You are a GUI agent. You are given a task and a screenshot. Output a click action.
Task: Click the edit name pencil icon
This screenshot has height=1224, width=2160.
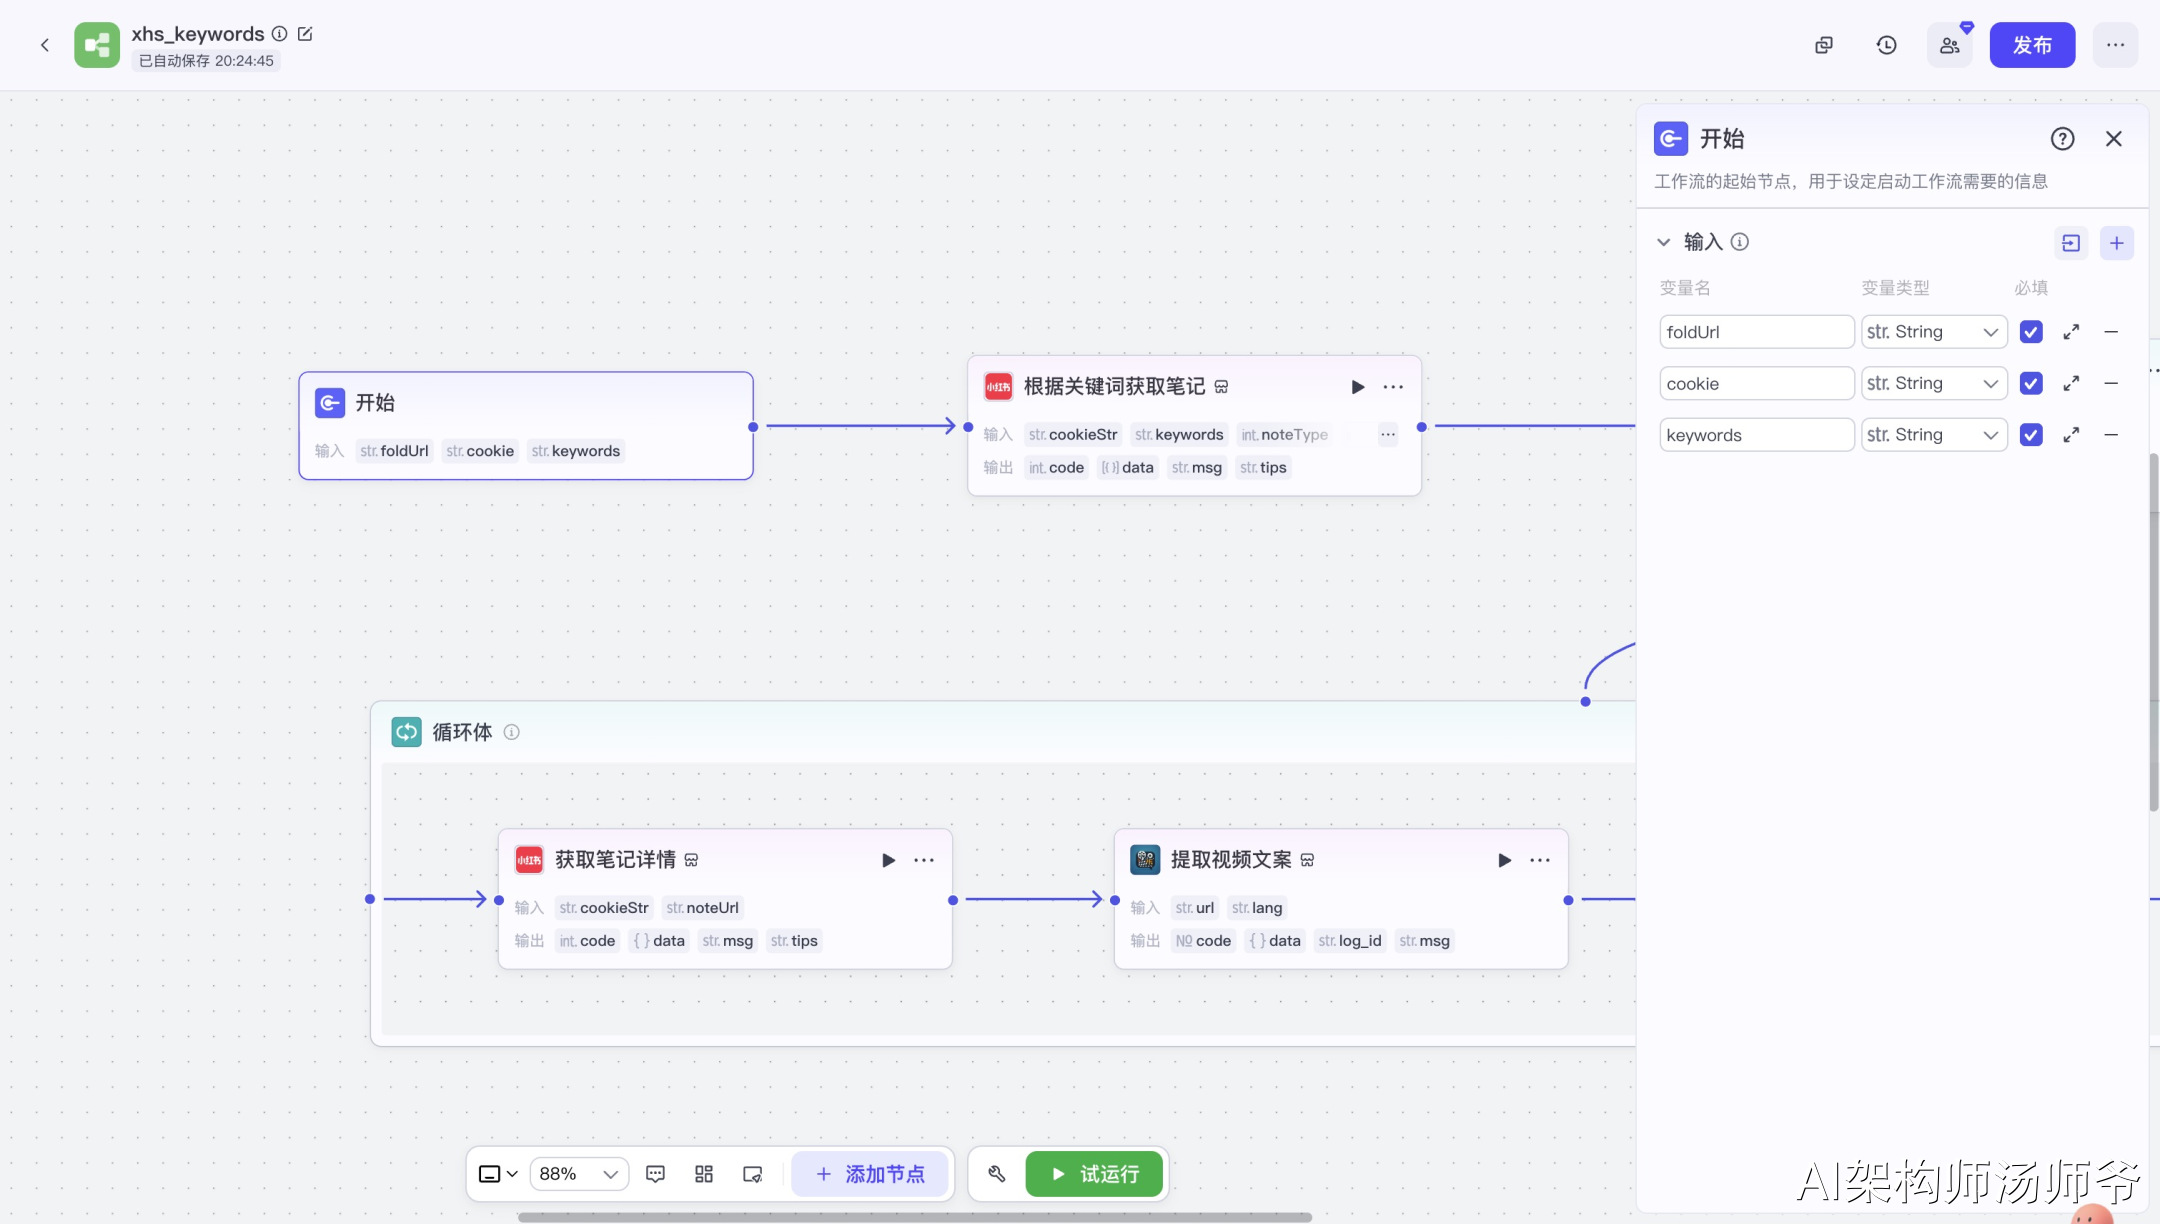pyautogui.click(x=305, y=34)
